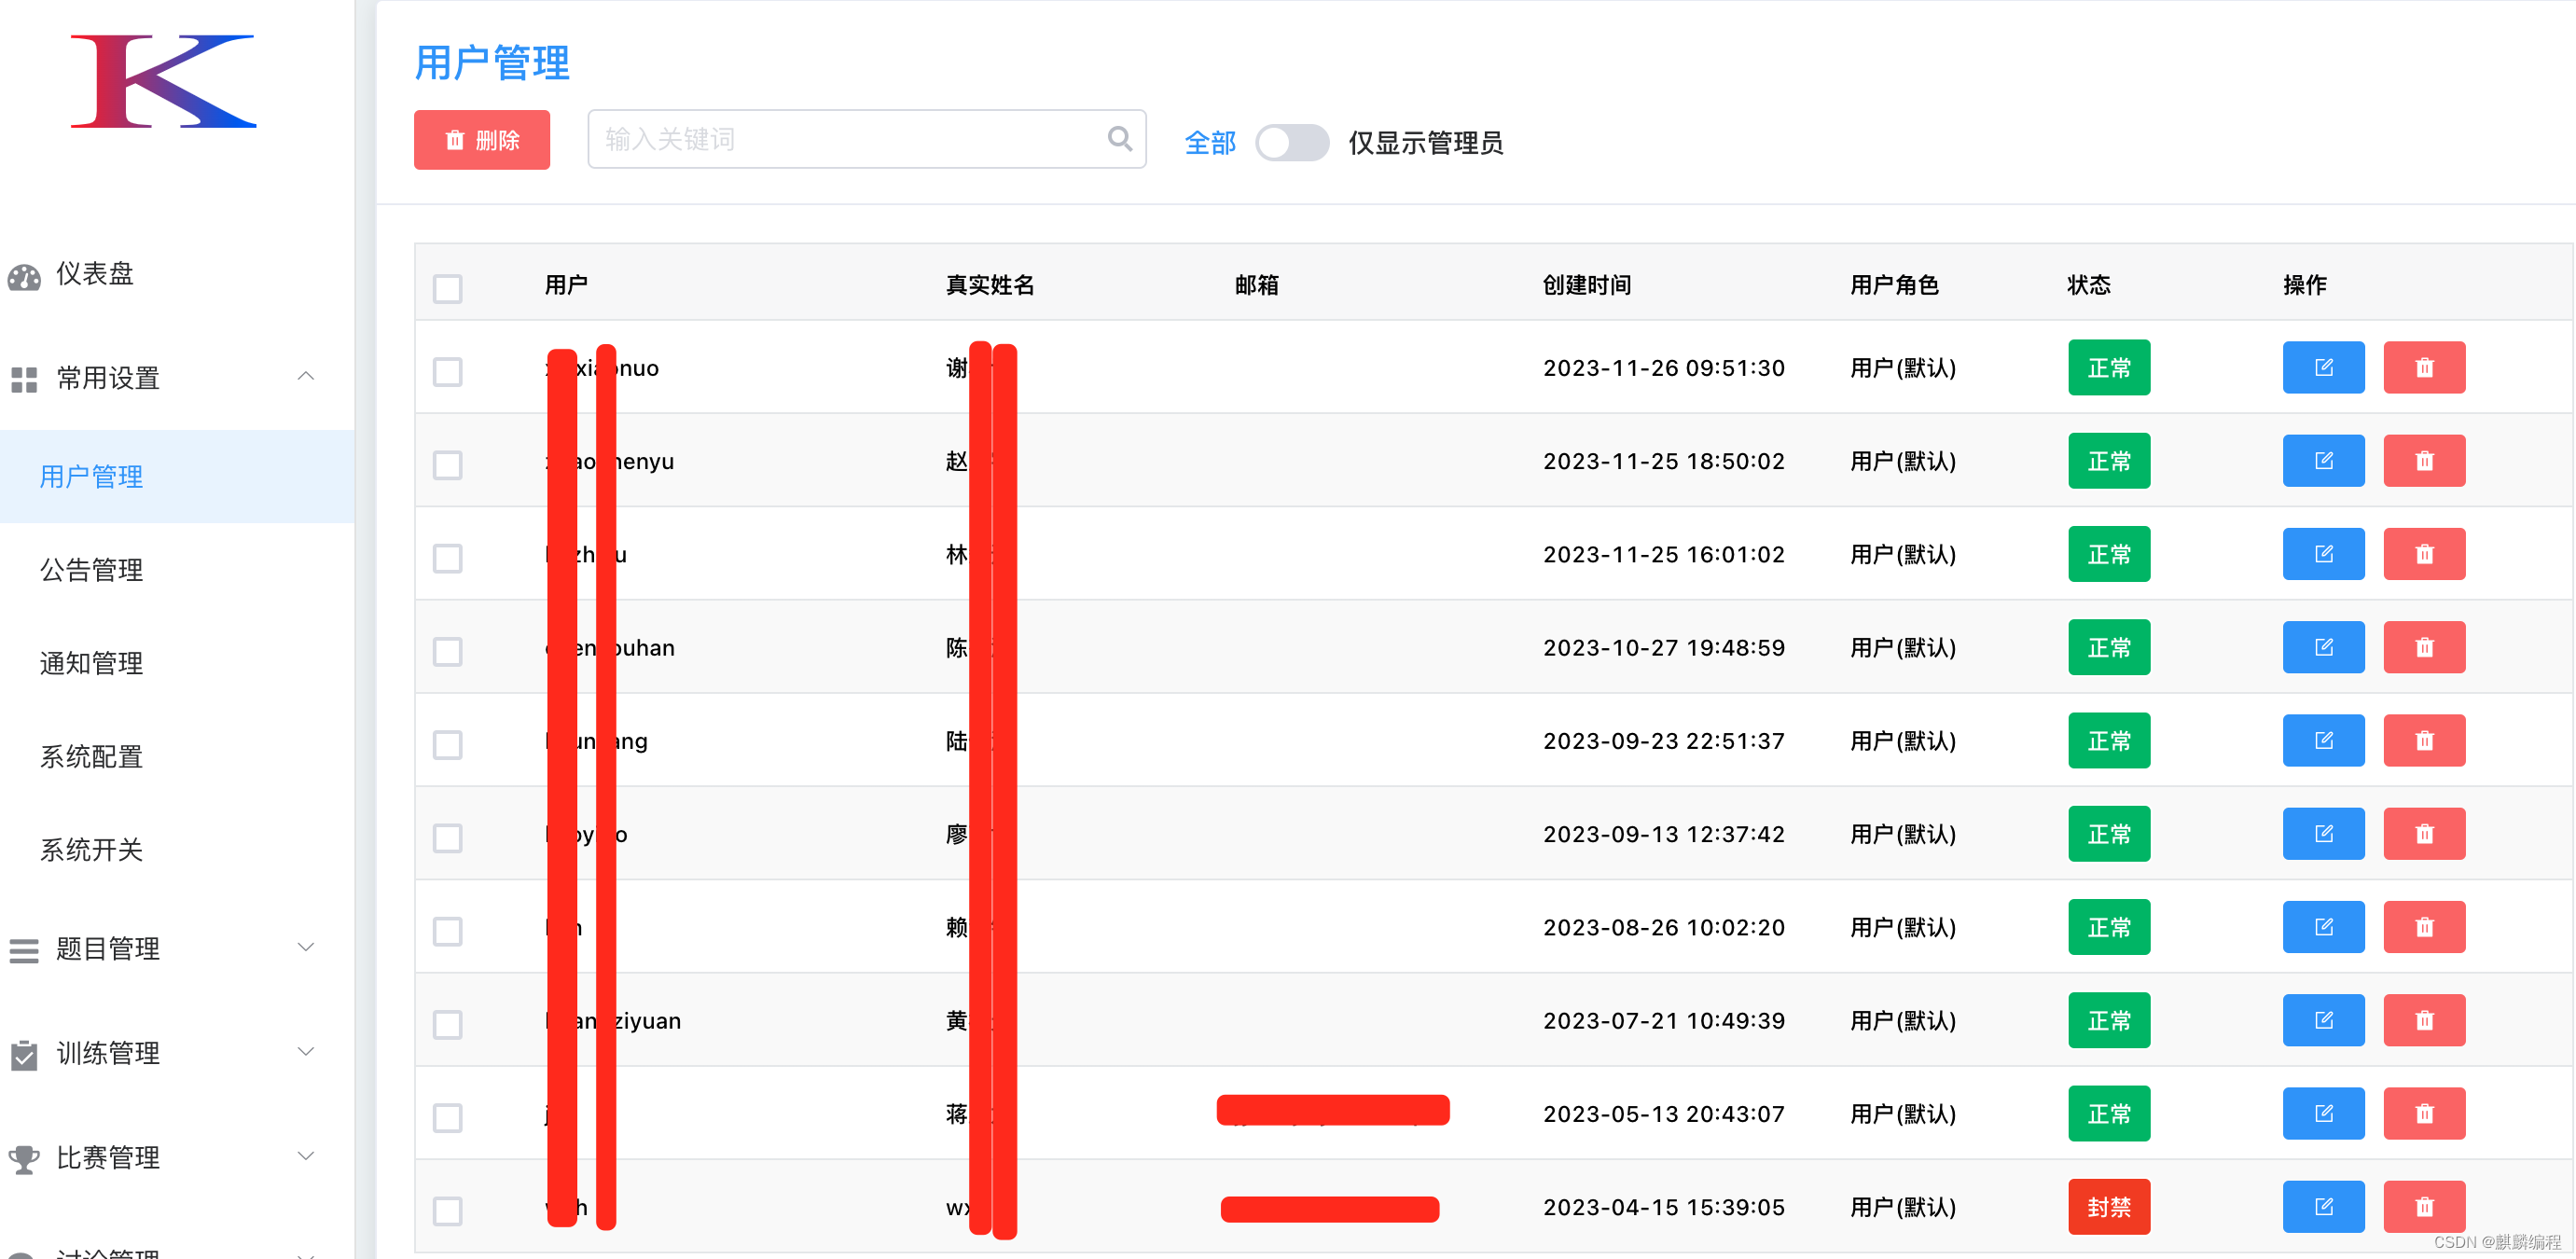Image resolution: width=2576 pixels, height=1259 pixels.
Task: Expand the 题目管理 menu
Action: [306, 946]
